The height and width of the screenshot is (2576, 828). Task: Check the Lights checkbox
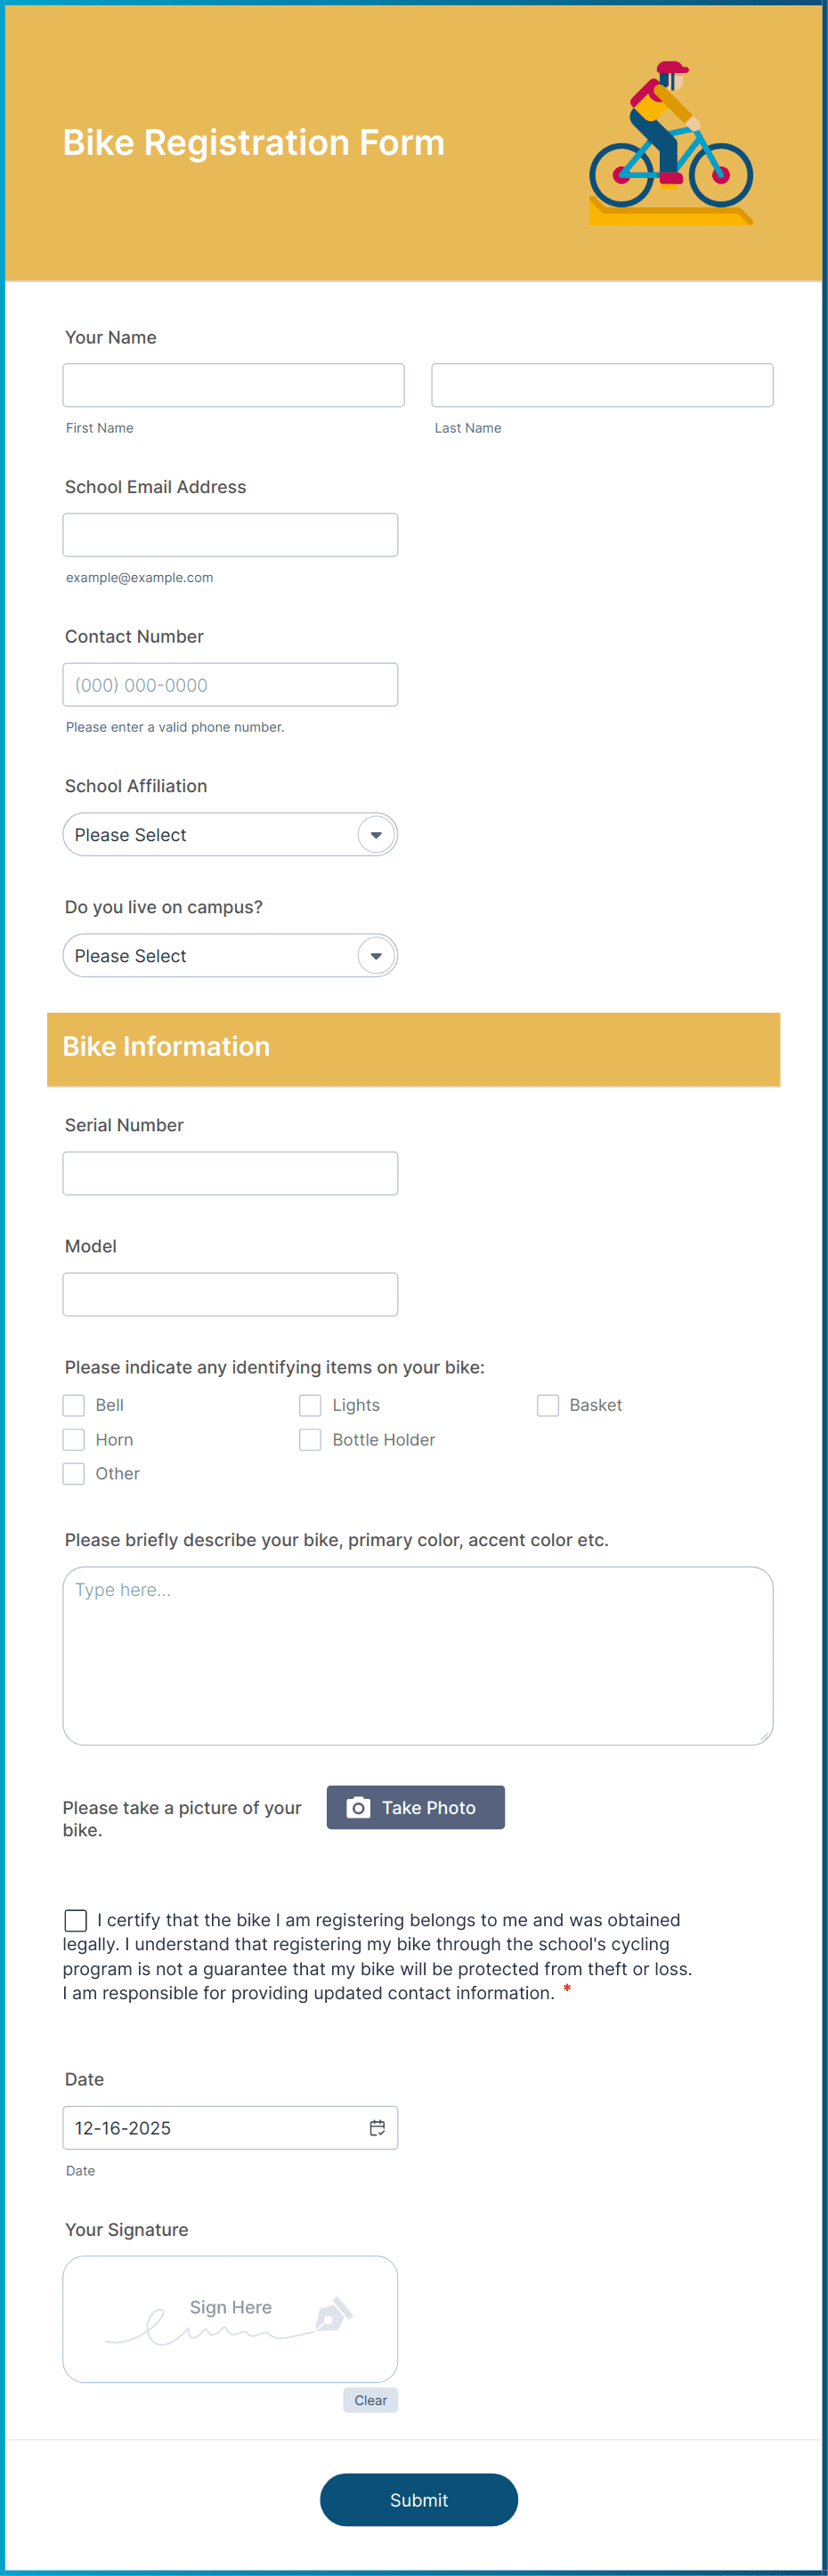pos(310,1405)
